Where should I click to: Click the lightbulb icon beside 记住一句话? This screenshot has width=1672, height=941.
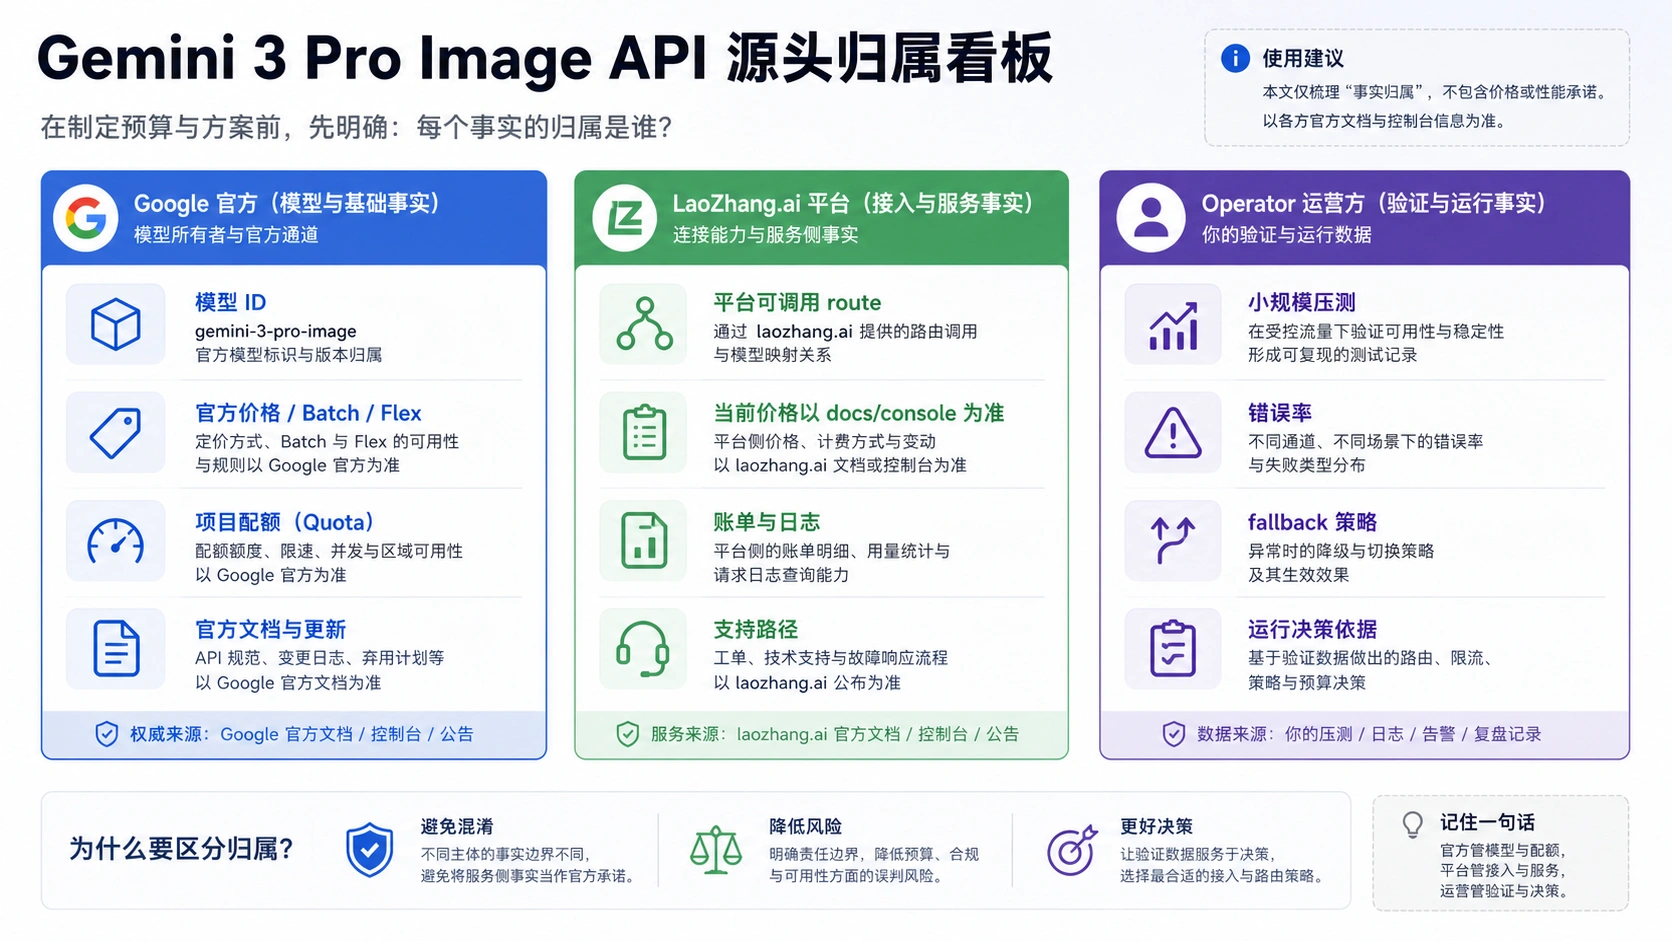[1413, 825]
